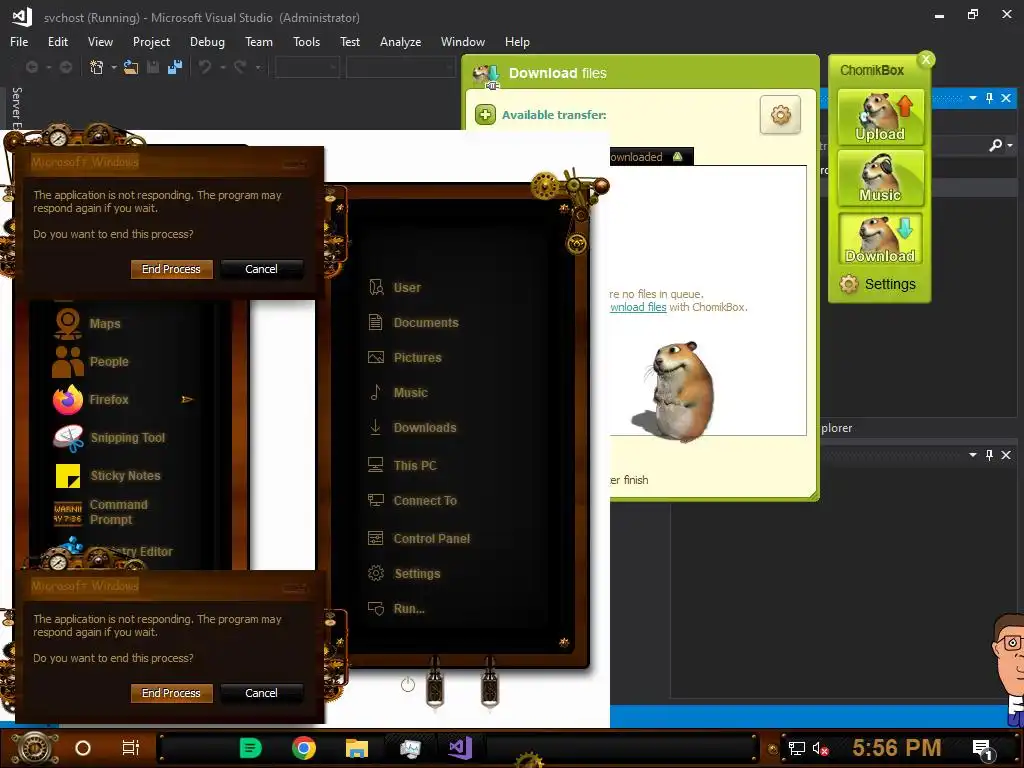The width and height of the screenshot is (1024, 768).
Task: Click End Process in lower not-responding dialog
Action: coord(171,693)
